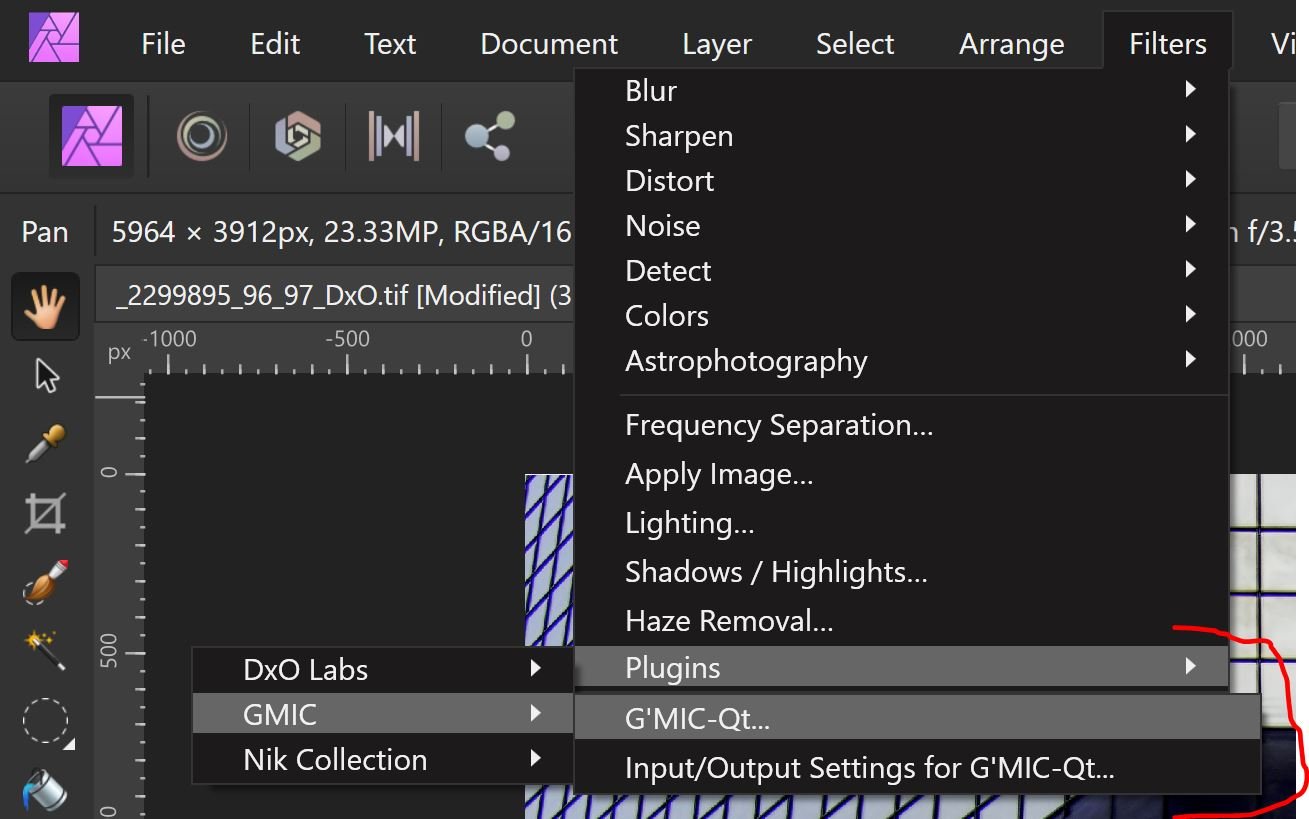Open the Layer menu

[716, 43]
